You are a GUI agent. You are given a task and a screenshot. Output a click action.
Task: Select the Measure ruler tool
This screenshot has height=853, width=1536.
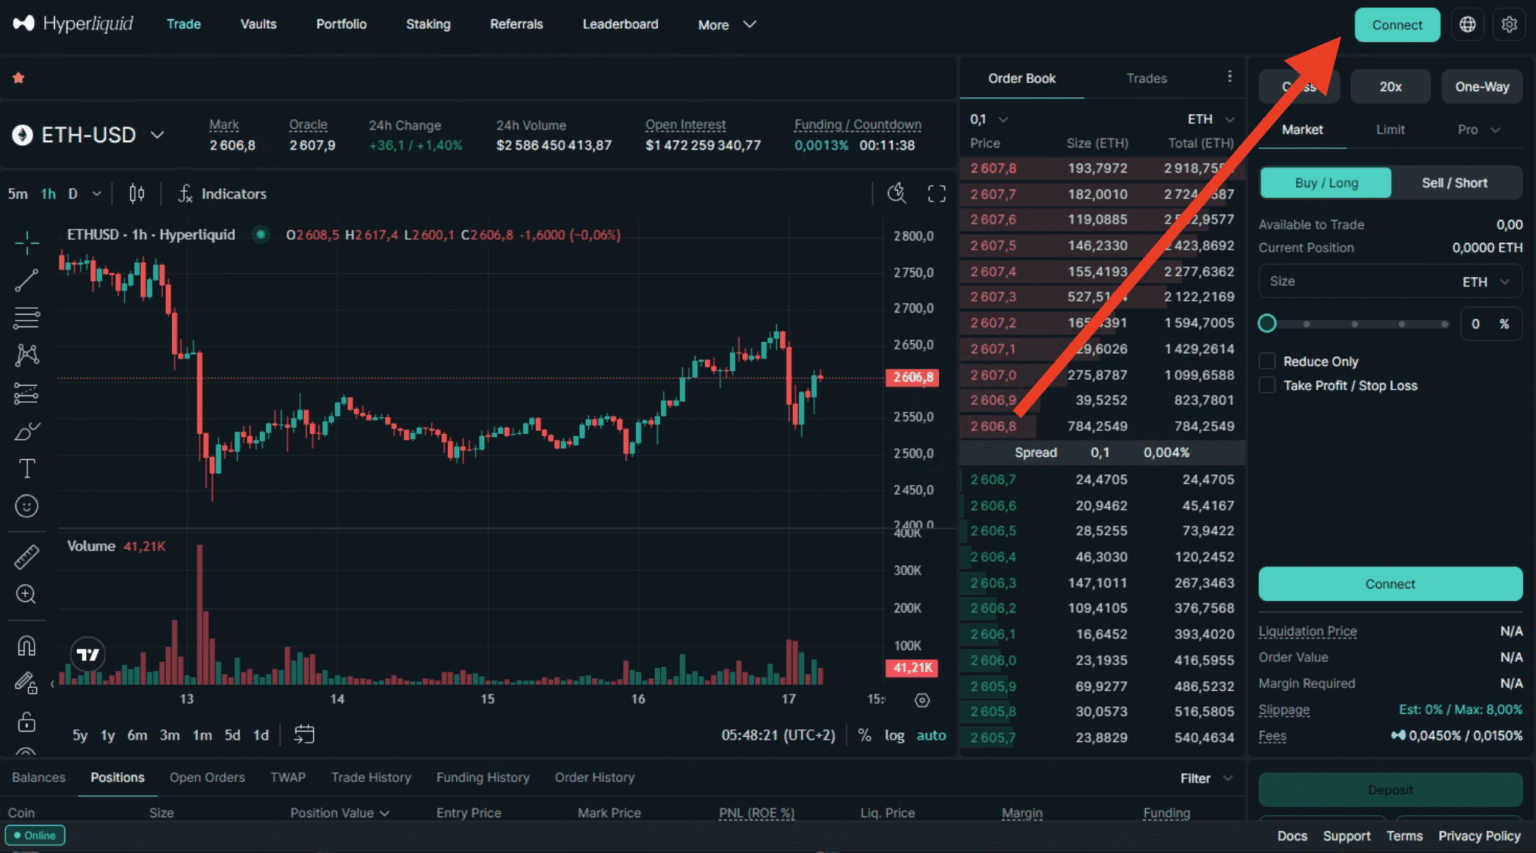click(x=25, y=555)
